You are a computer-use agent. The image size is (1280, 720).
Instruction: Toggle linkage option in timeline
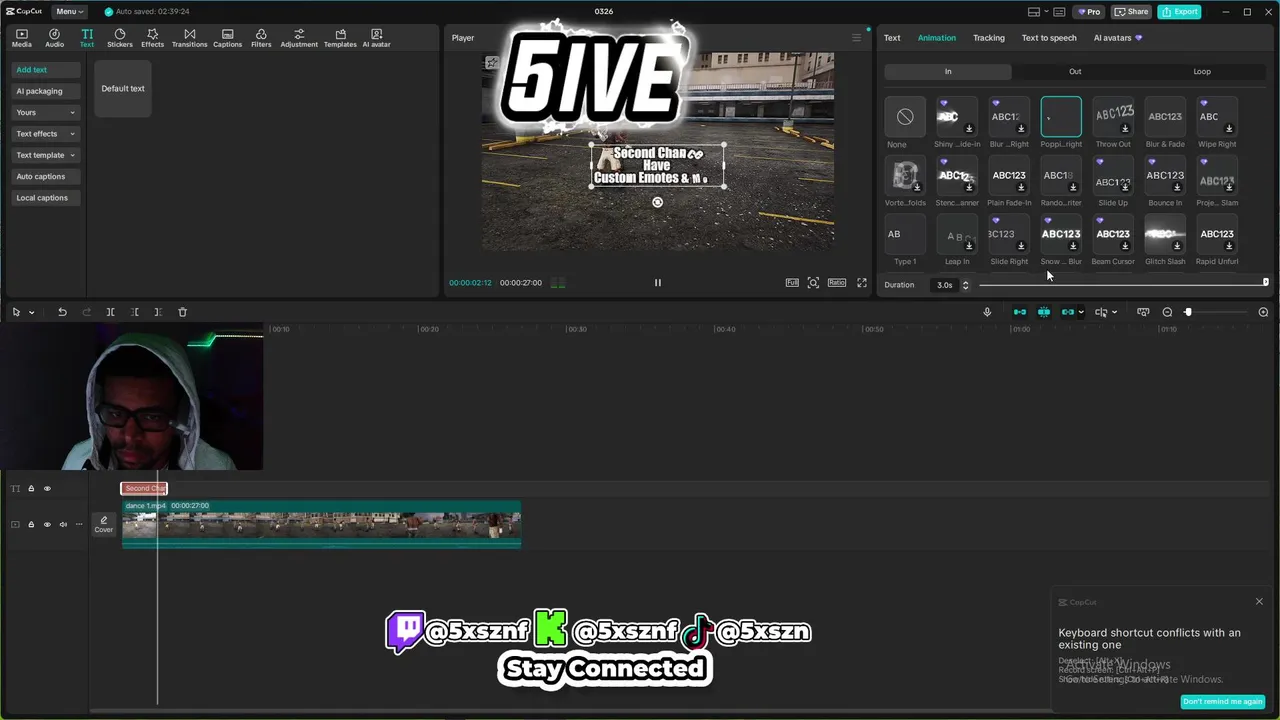point(1067,312)
